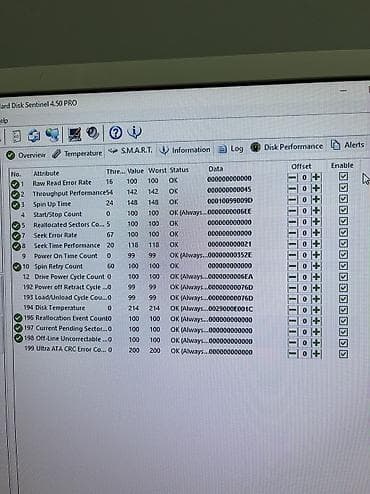Click the globe send report toolbar icon
The width and height of the screenshot is (370, 494).
pyautogui.click(x=52, y=134)
